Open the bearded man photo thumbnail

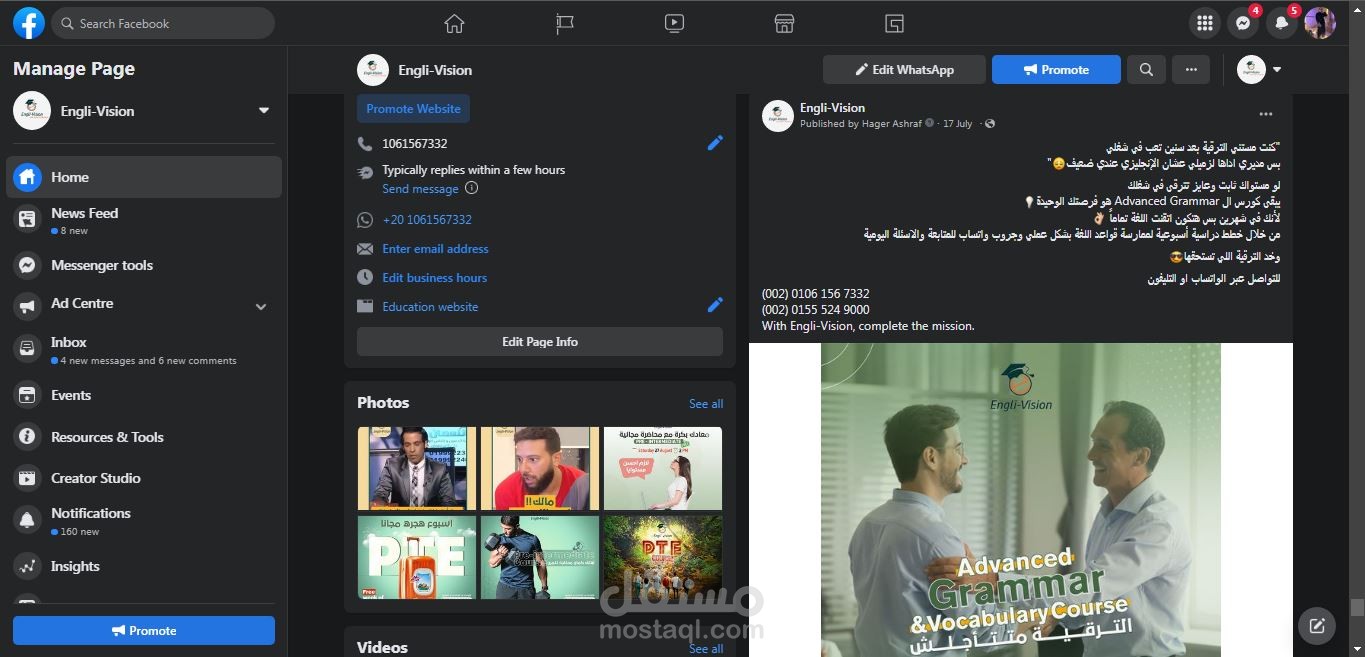tap(540, 468)
